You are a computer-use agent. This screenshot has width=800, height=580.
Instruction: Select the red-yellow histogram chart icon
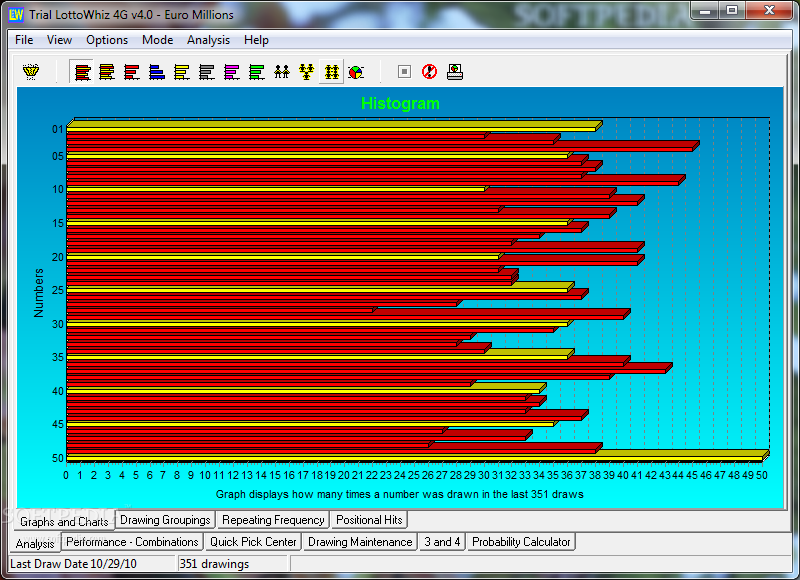83,72
